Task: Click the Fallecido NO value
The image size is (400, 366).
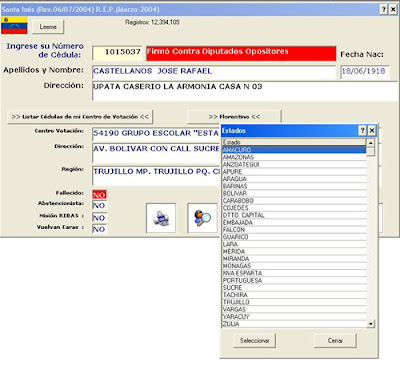Action: point(99,195)
